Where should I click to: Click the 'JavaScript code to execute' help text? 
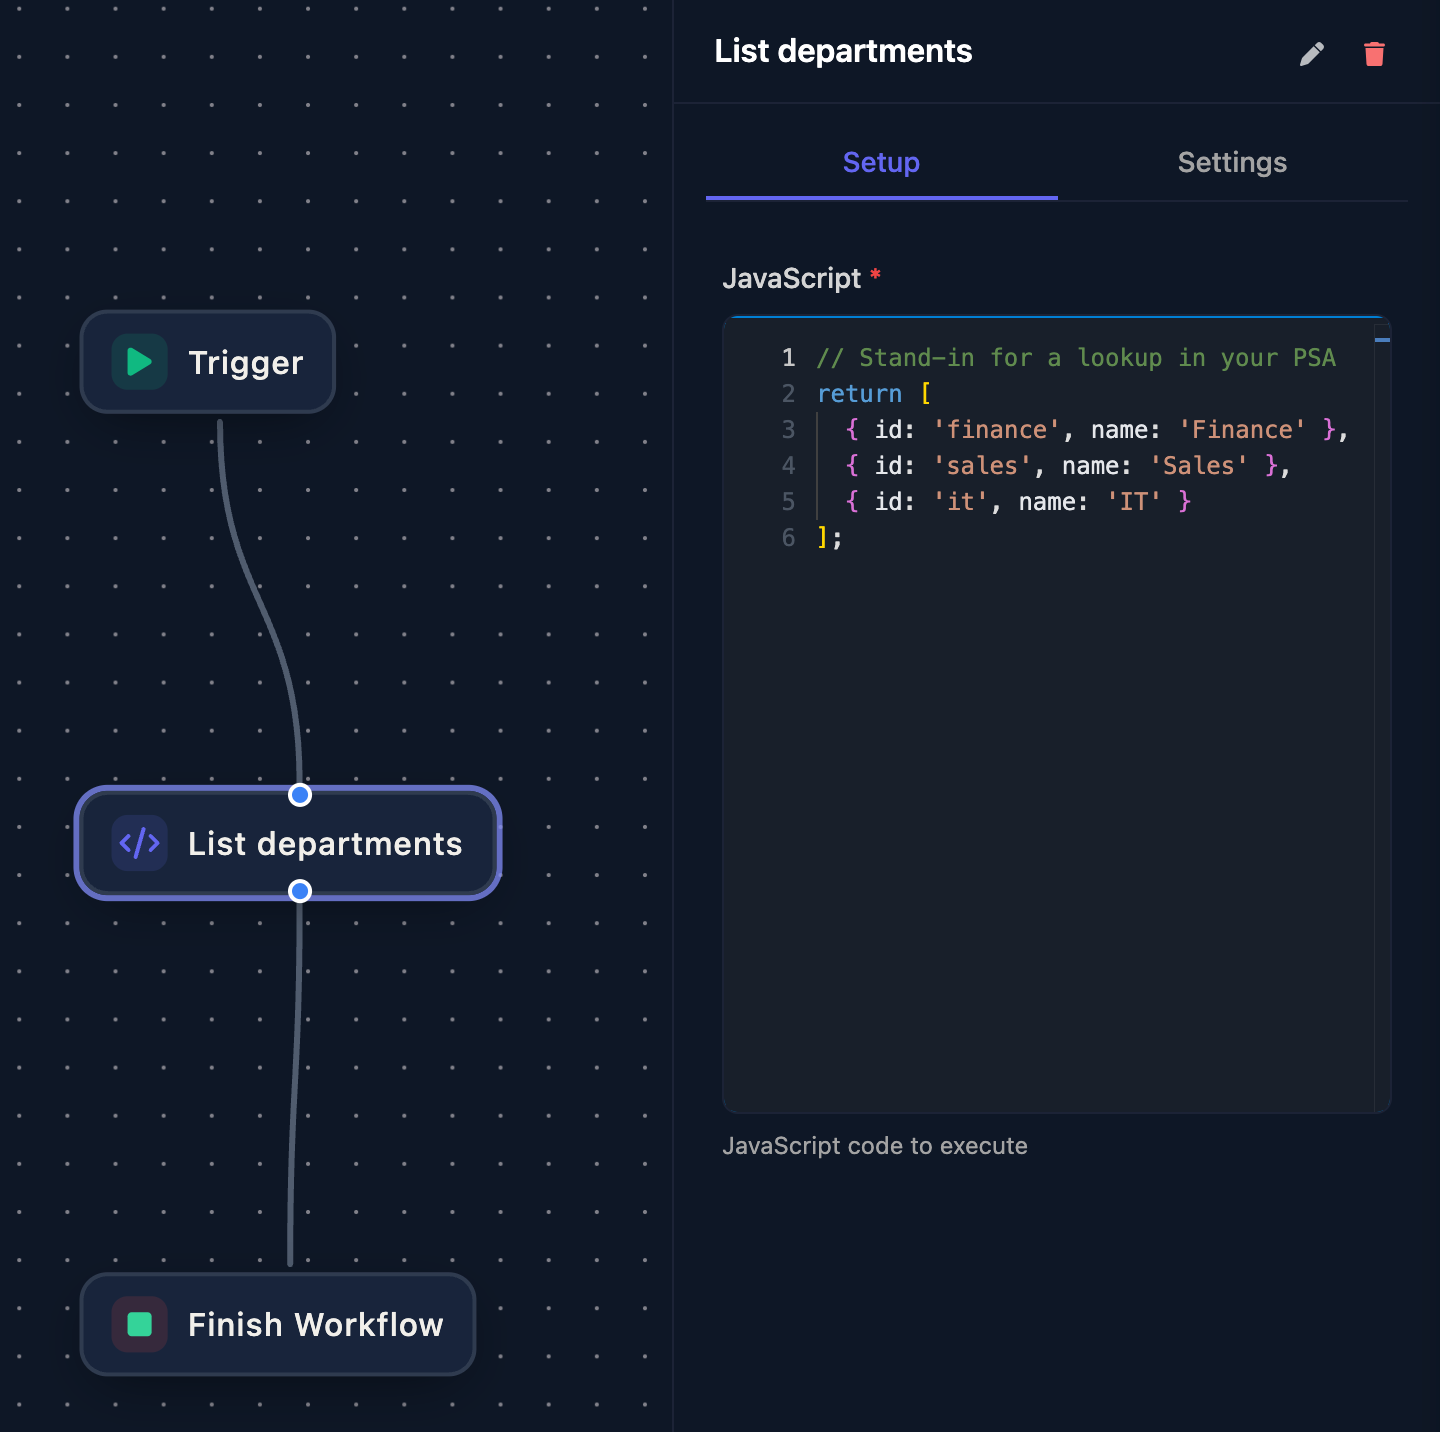click(x=875, y=1146)
